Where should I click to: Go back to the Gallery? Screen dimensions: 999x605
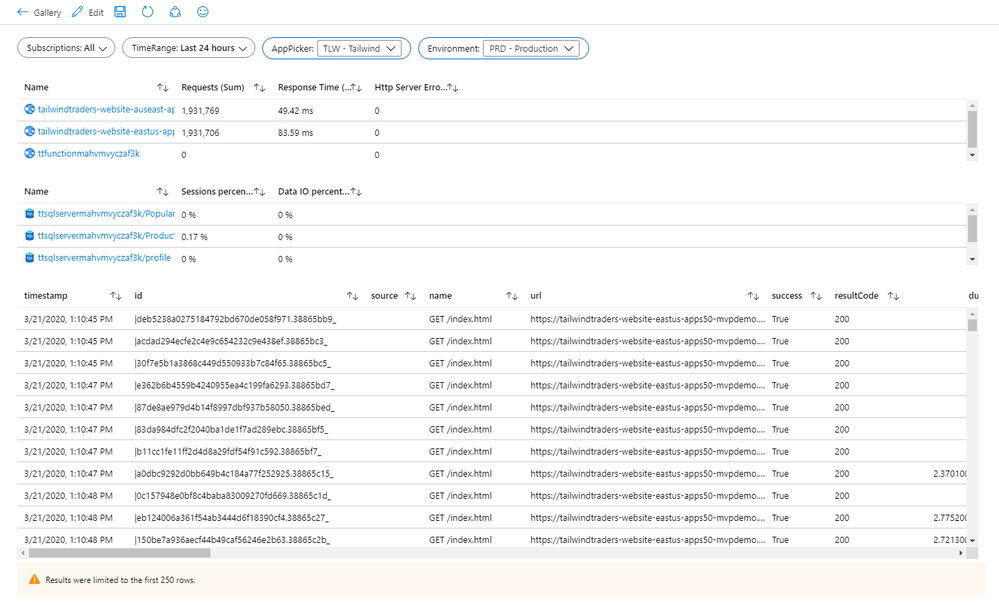coord(39,12)
